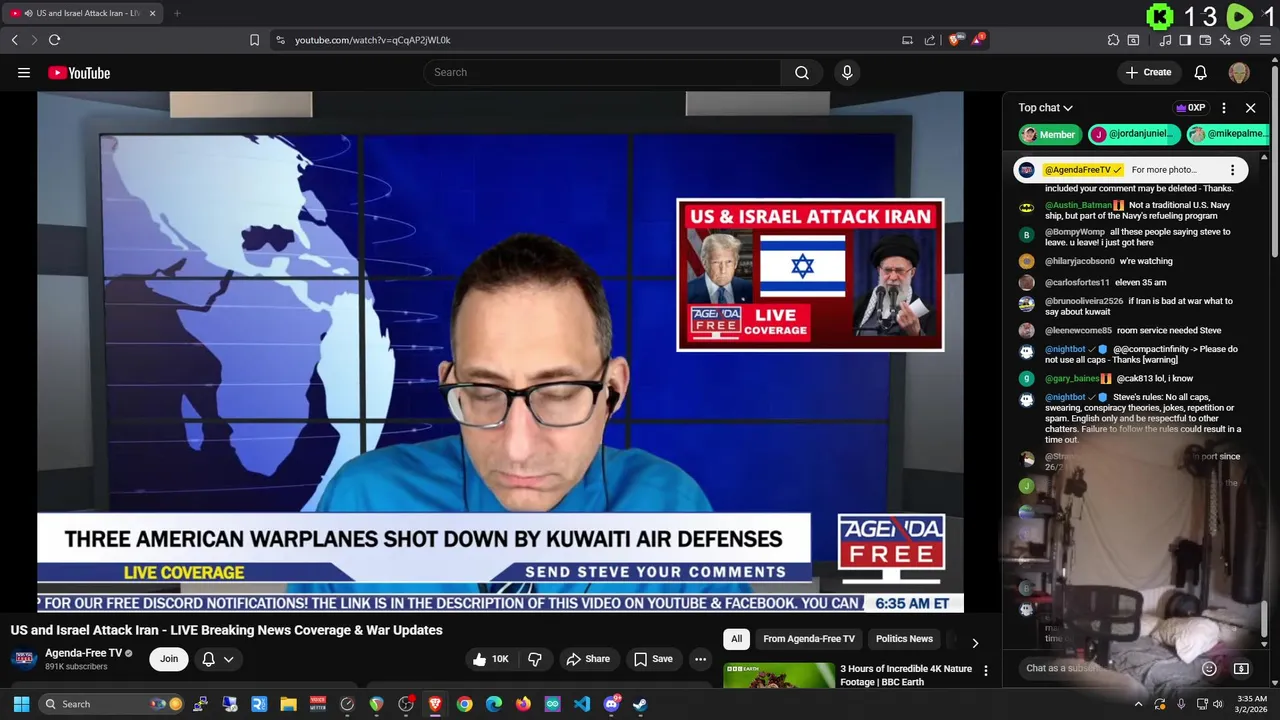Image resolution: width=1280 pixels, height=720 pixels.
Task: Open options for 3 Hours Nature Footage video
Action: [x=986, y=671]
